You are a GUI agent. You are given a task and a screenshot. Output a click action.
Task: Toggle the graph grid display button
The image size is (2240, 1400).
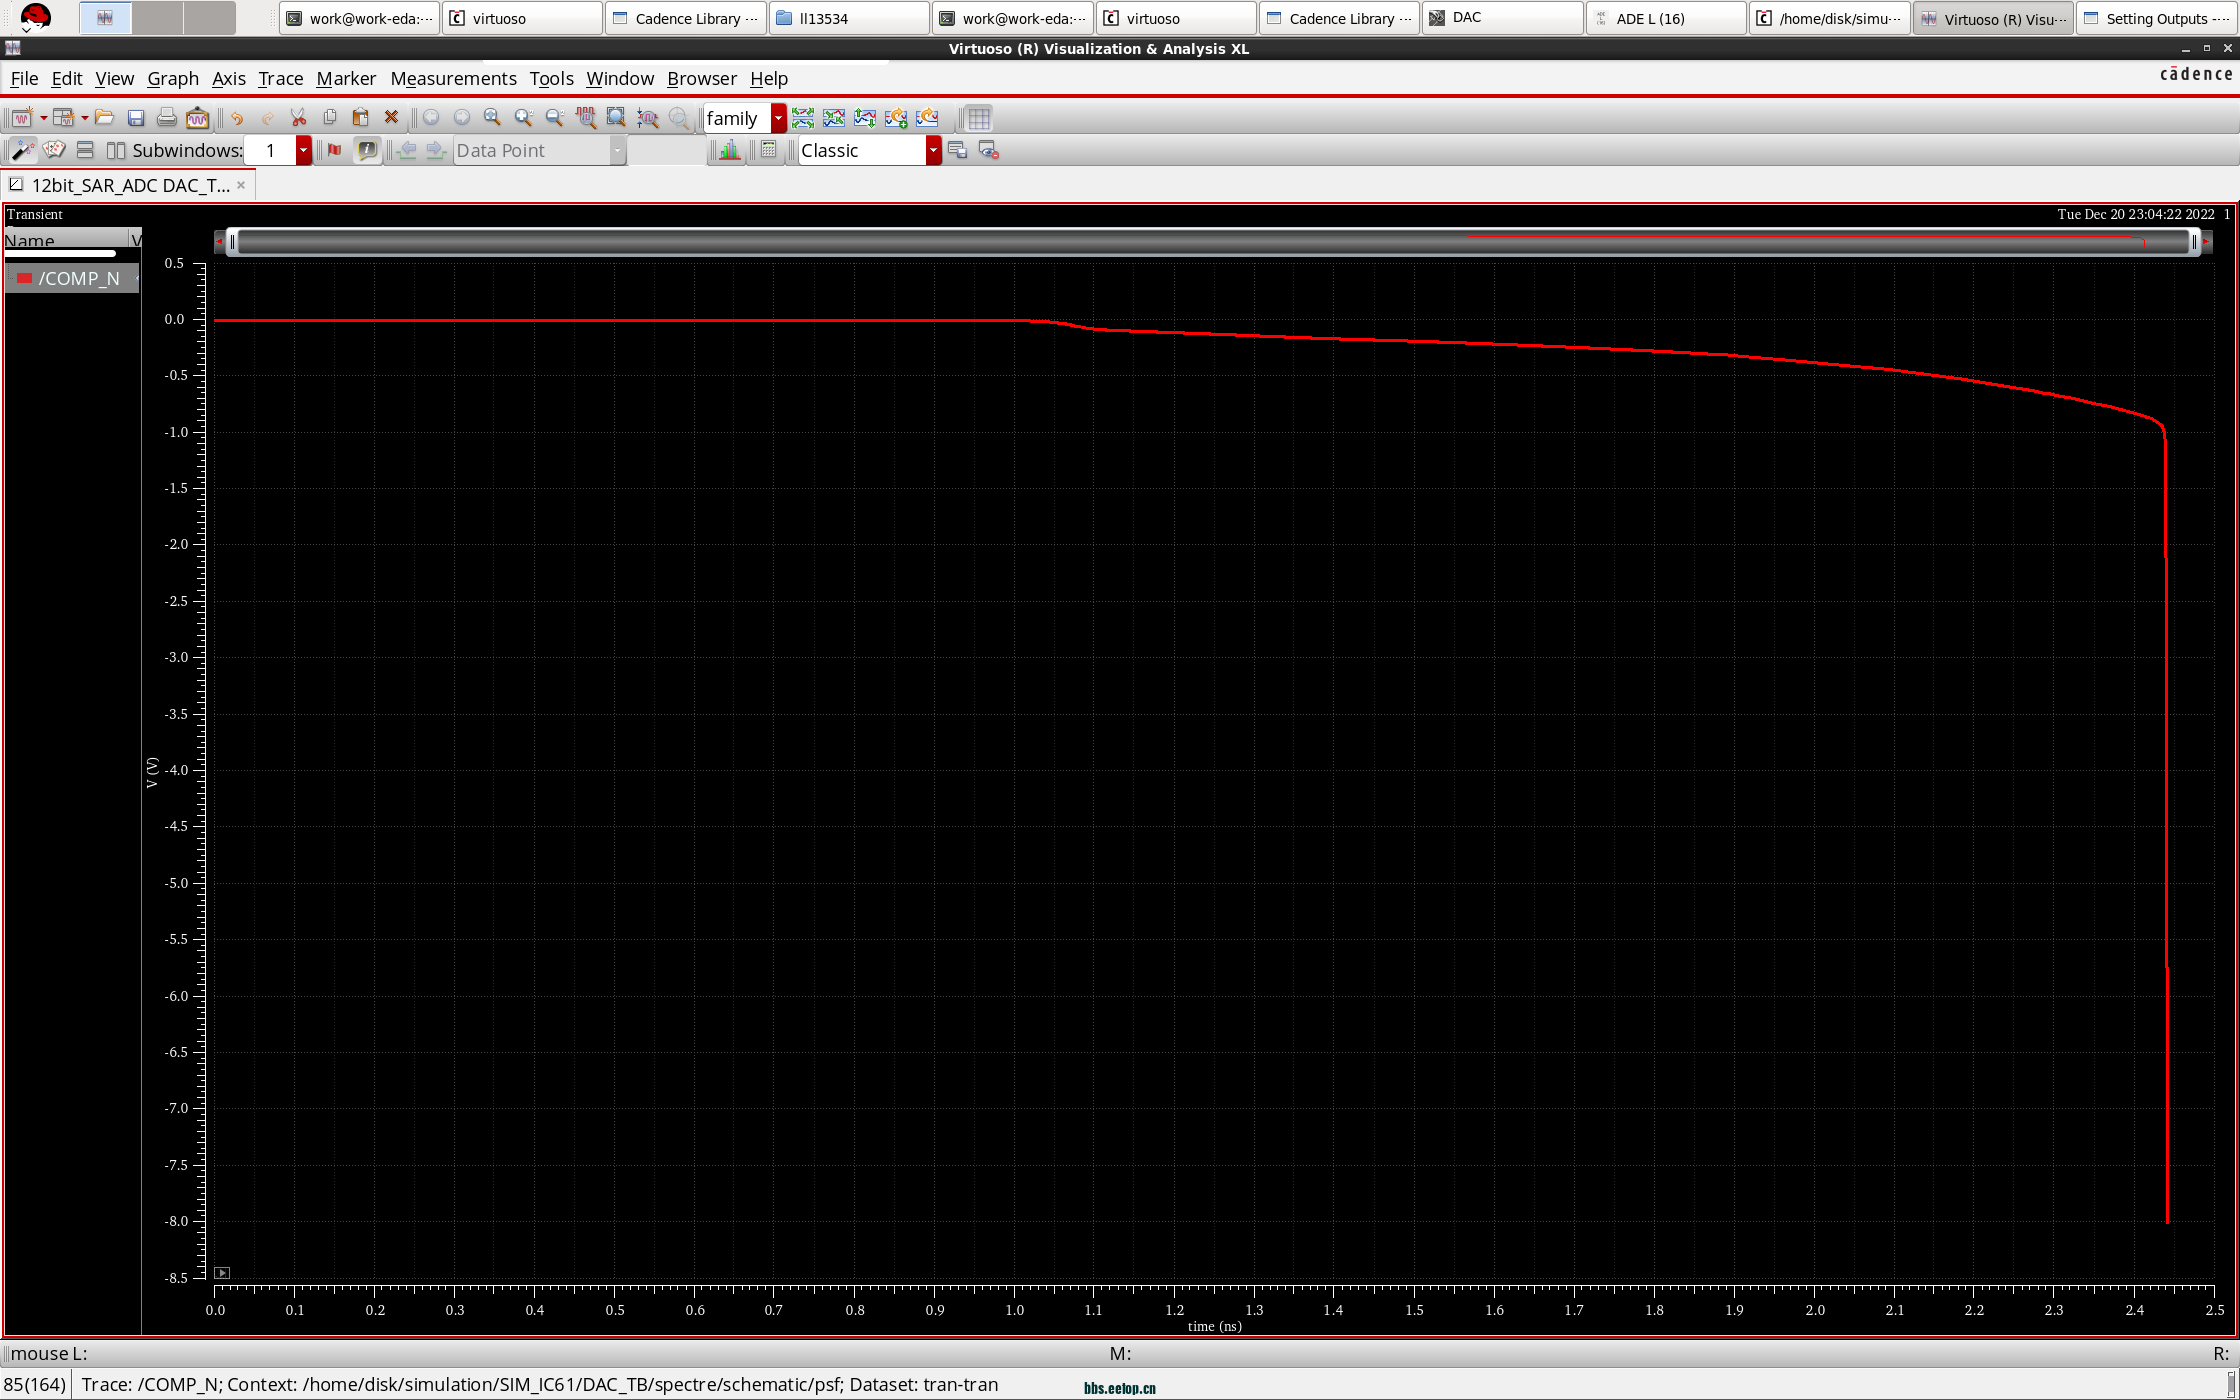[x=979, y=118]
